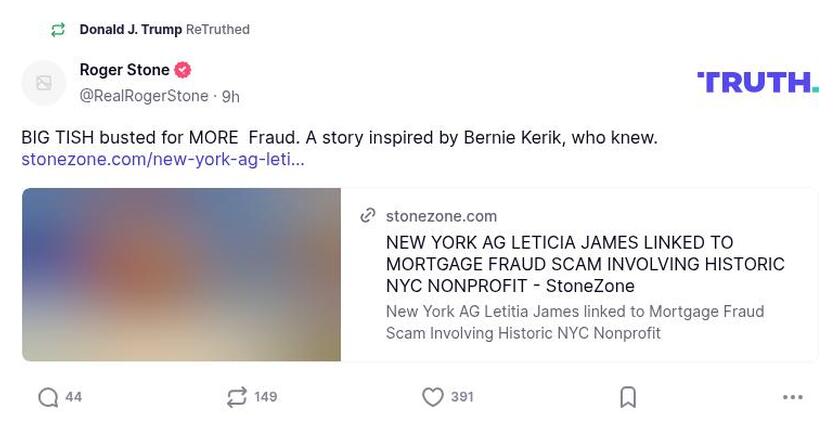The image size is (840, 441).
Task: Click Roger Stone's red verified badge
Action: click(x=183, y=70)
